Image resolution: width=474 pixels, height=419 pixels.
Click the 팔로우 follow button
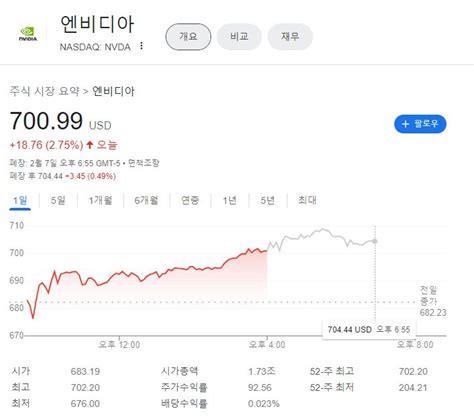click(420, 124)
